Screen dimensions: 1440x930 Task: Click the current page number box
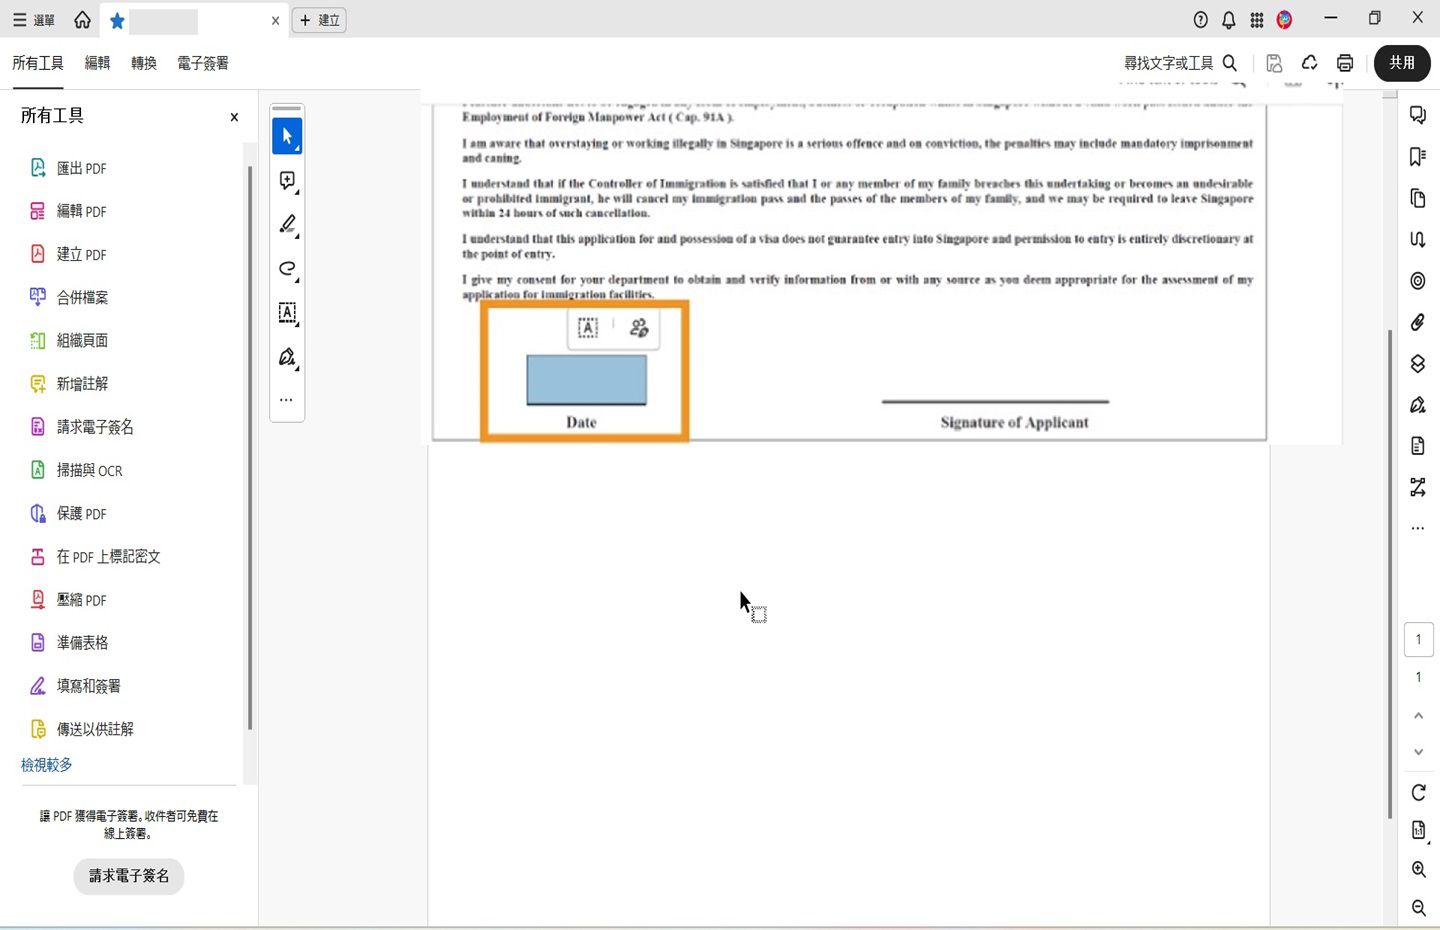[1418, 640]
